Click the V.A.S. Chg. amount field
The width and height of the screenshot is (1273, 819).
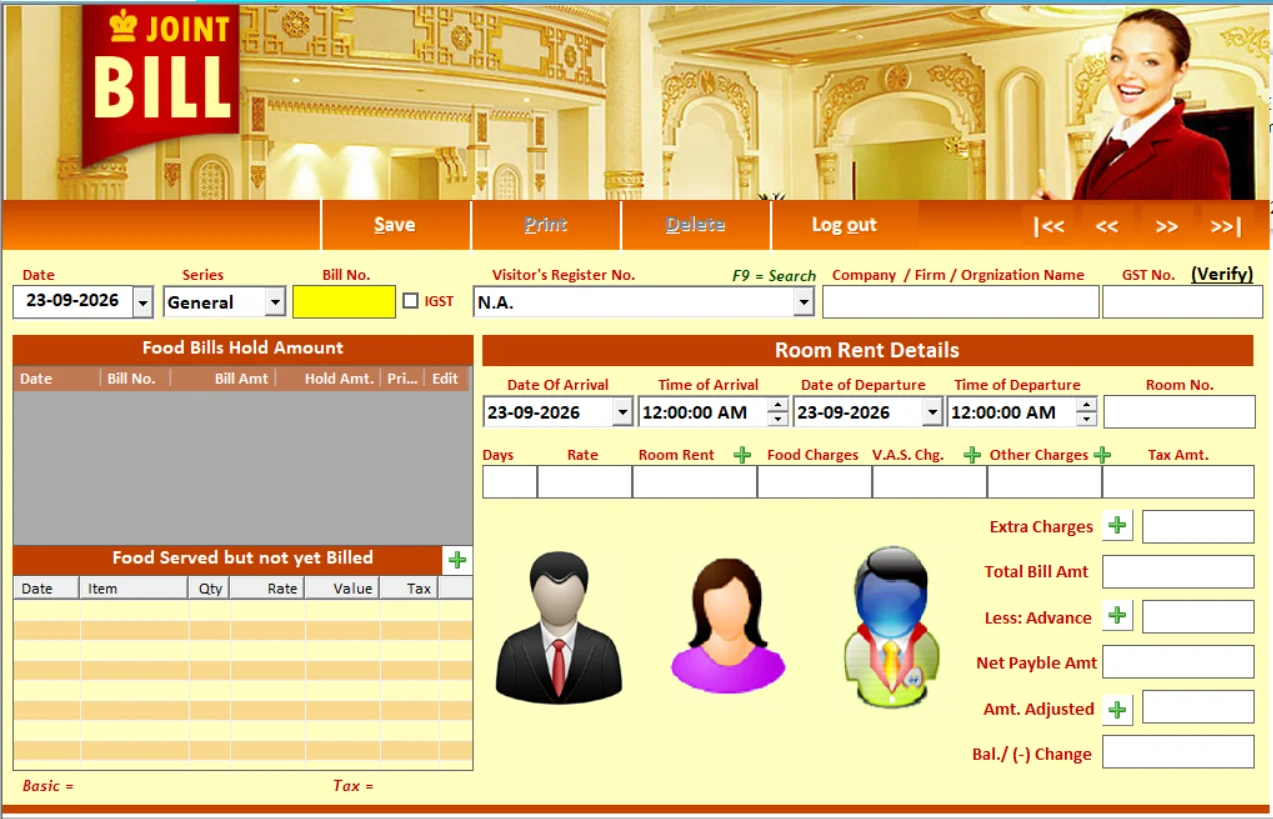coord(929,482)
